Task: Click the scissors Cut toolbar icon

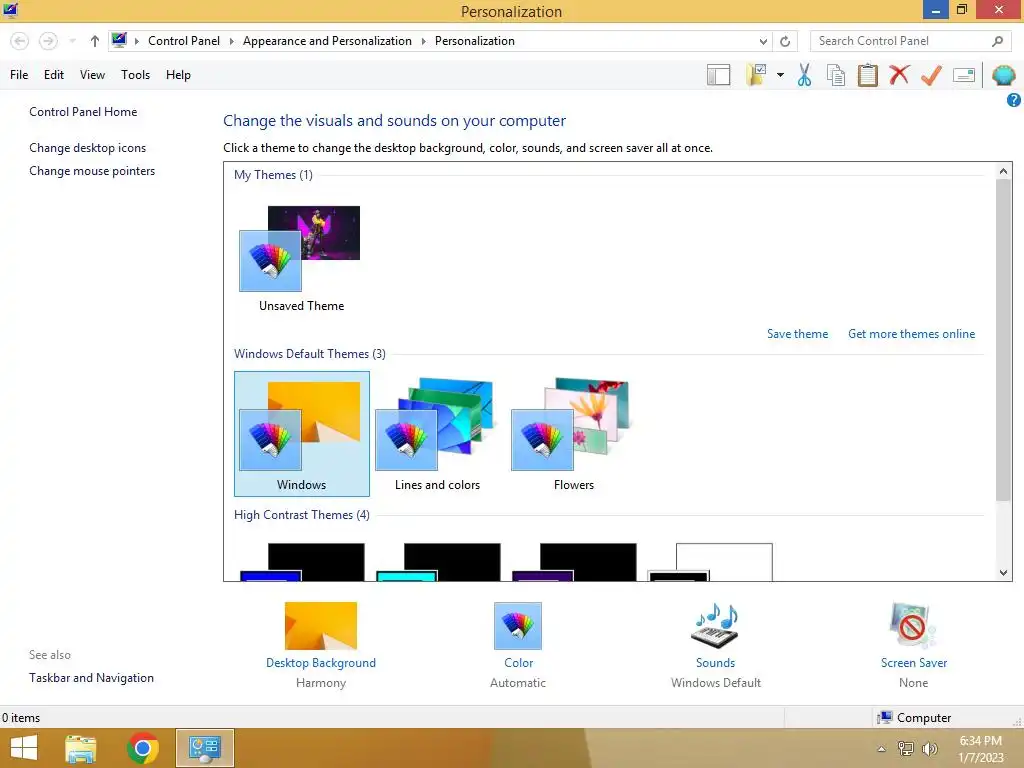Action: pyautogui.click(x=804, y=75)
